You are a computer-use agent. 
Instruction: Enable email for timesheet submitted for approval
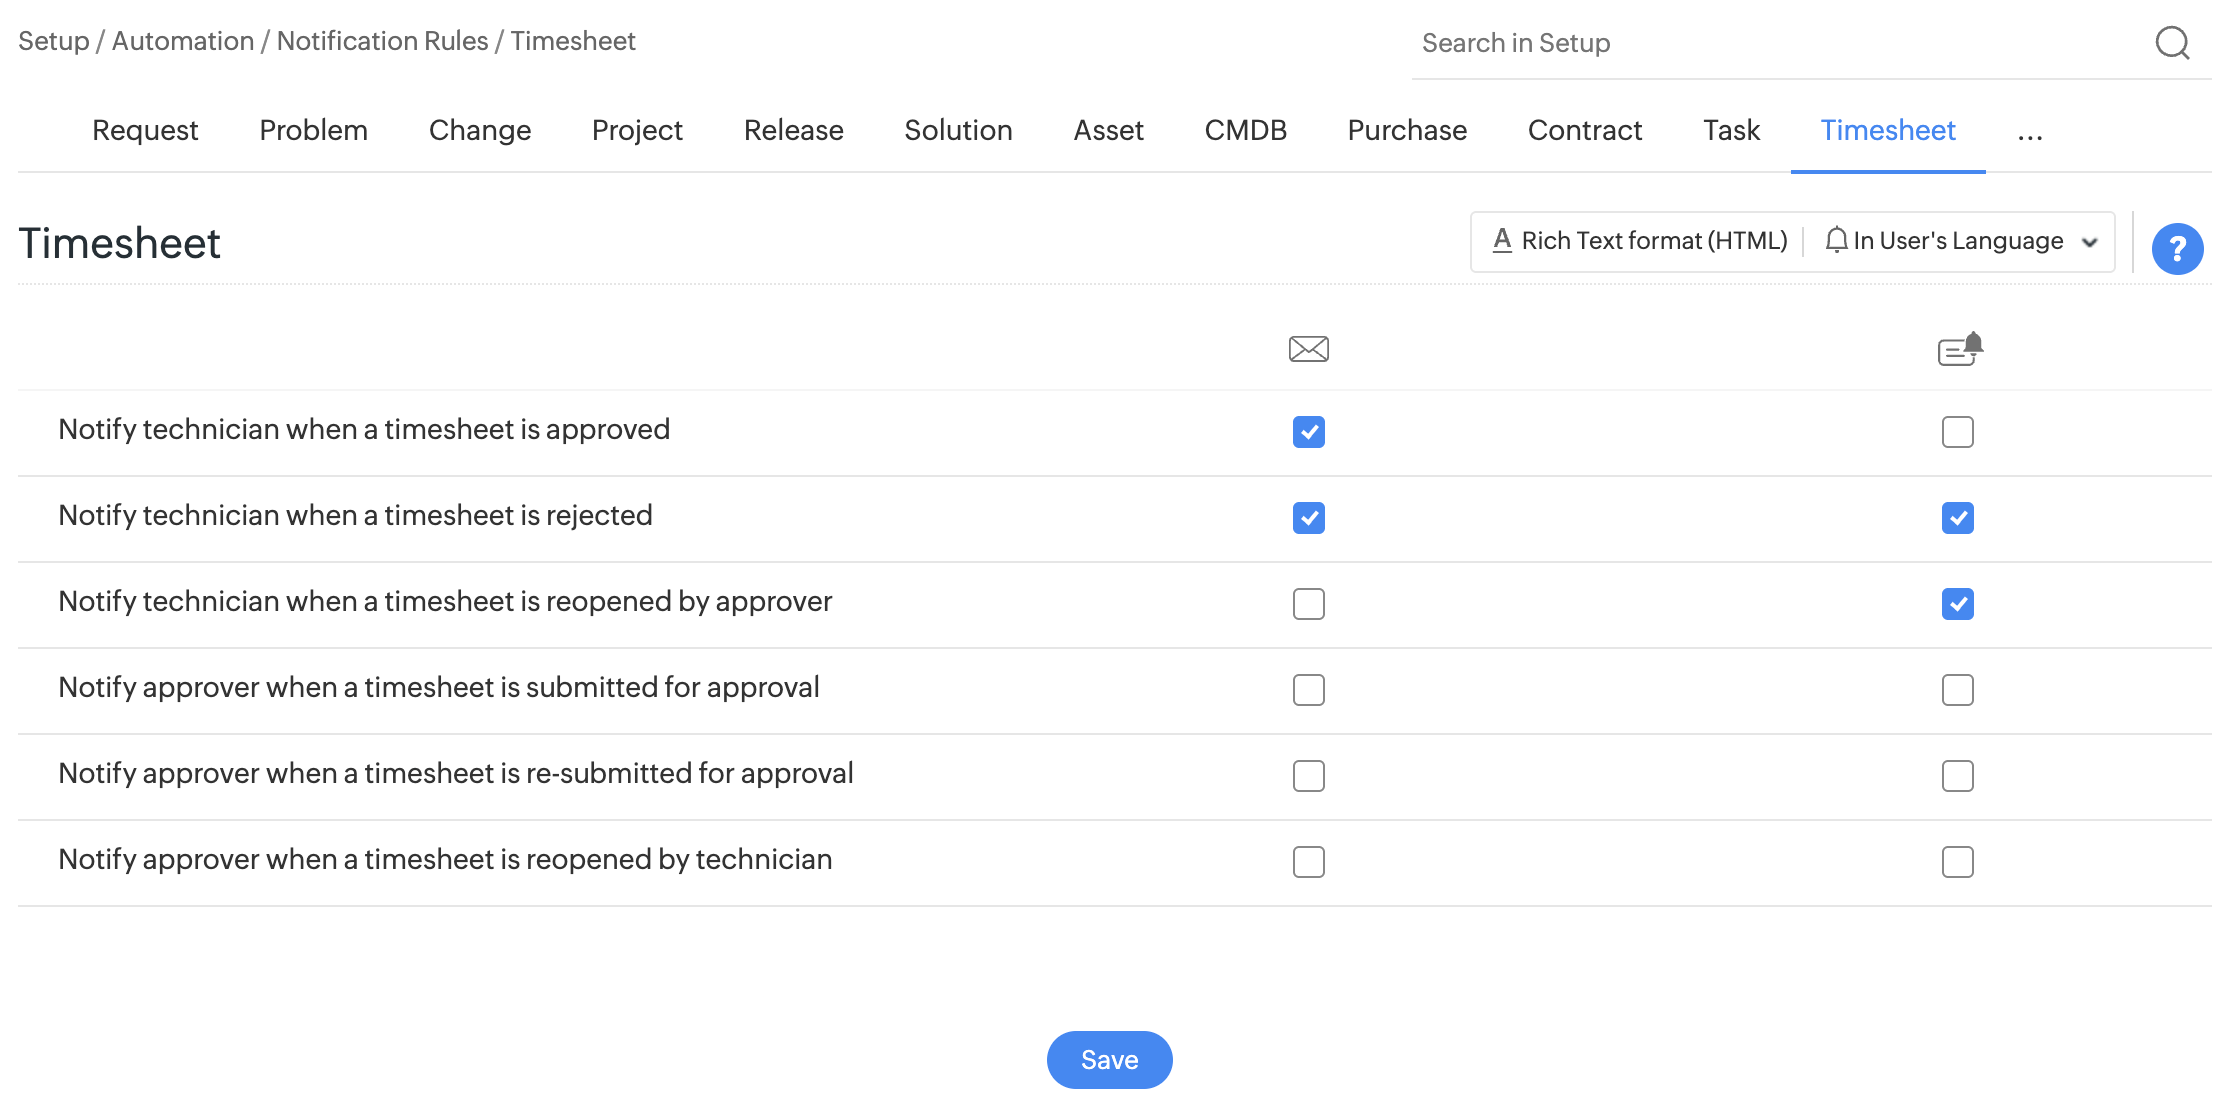(1308, 690)
